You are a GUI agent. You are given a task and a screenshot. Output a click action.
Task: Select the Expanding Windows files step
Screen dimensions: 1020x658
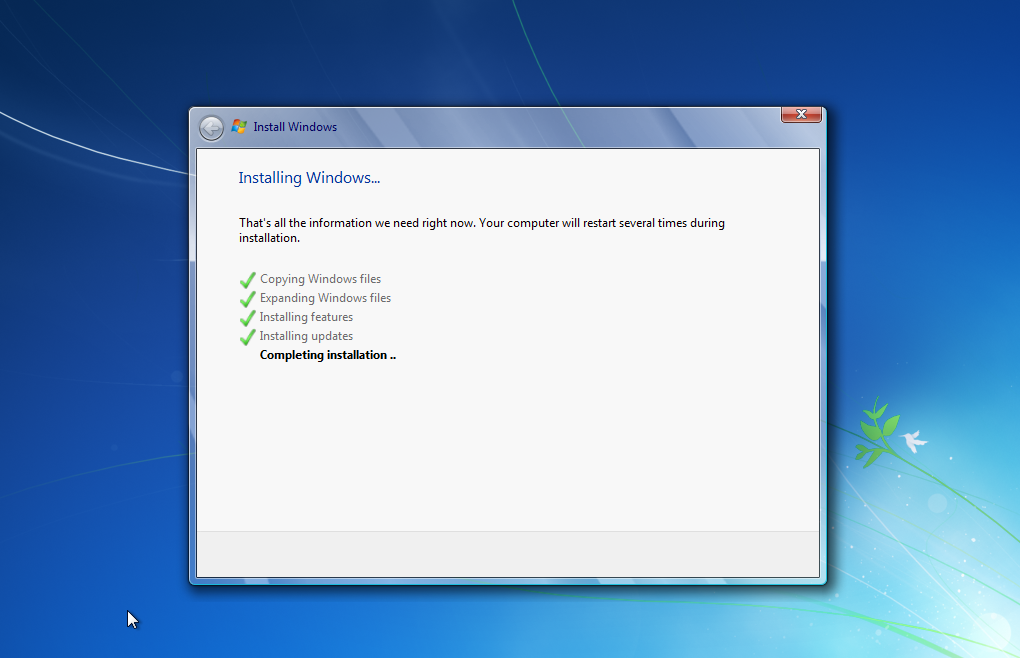325,298
